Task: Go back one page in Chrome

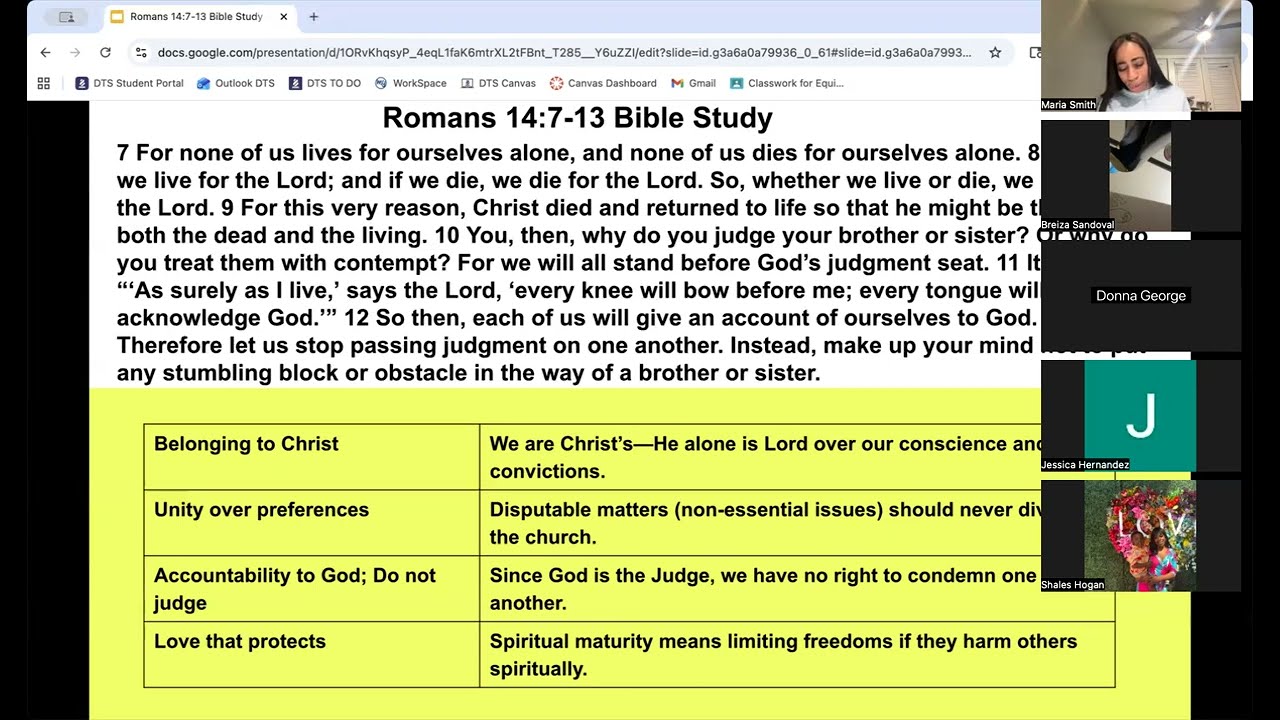Action: pos(45,52)
